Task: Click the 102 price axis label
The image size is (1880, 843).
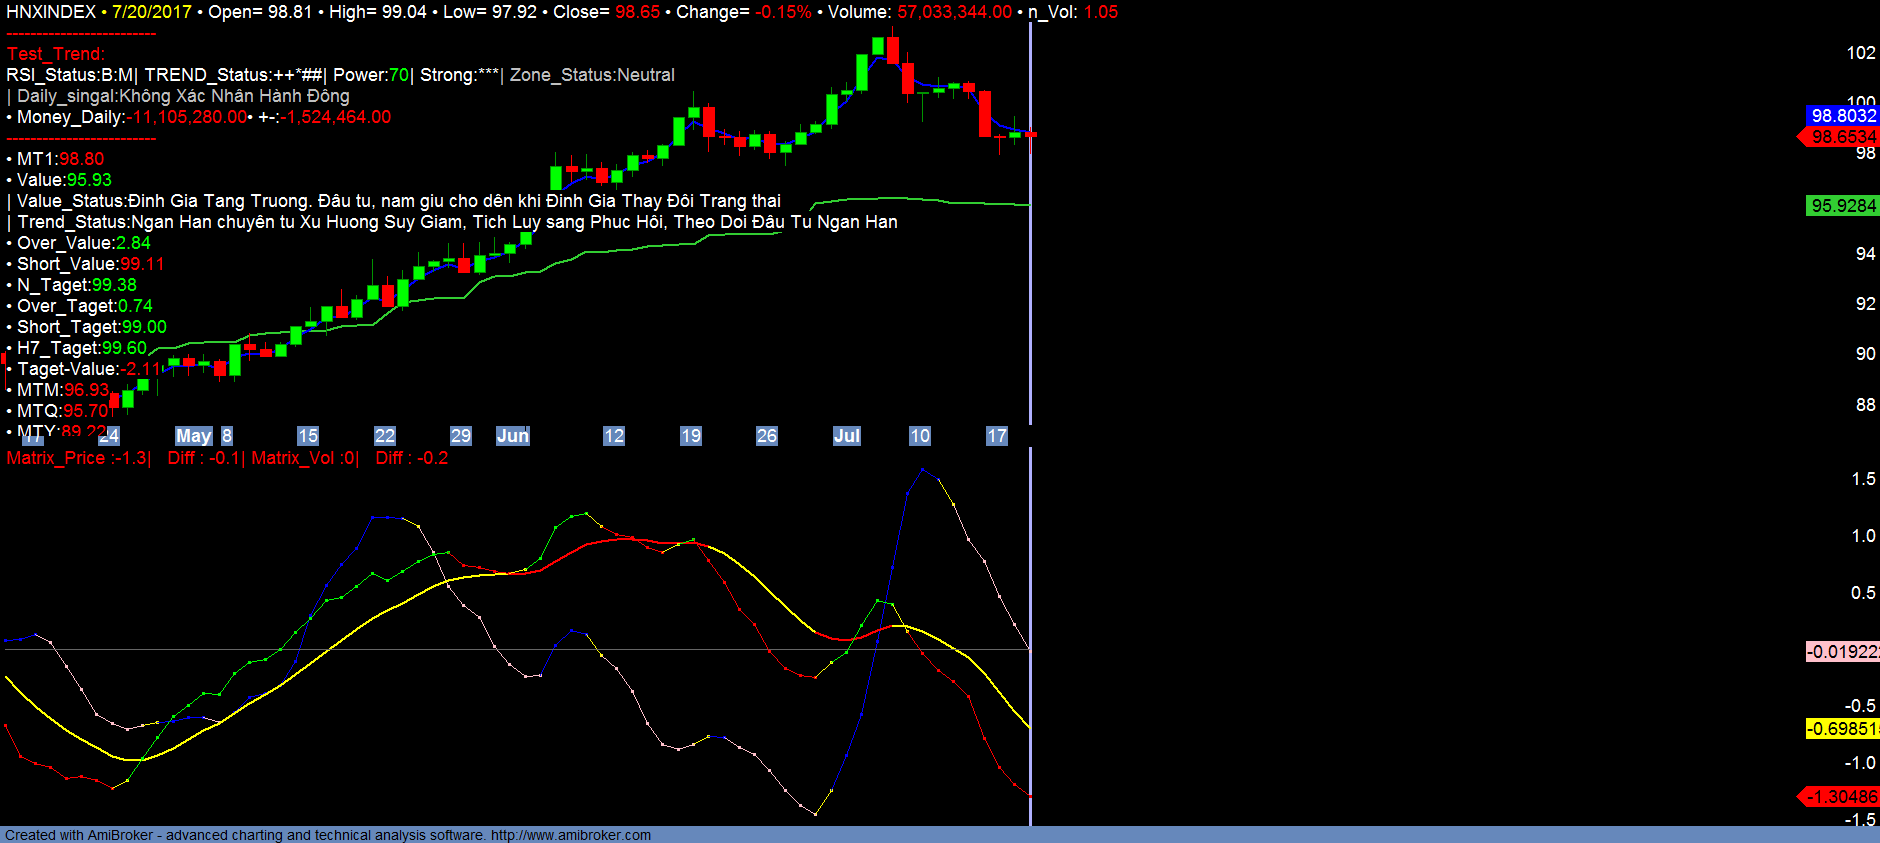Action: pos(1860,53)
